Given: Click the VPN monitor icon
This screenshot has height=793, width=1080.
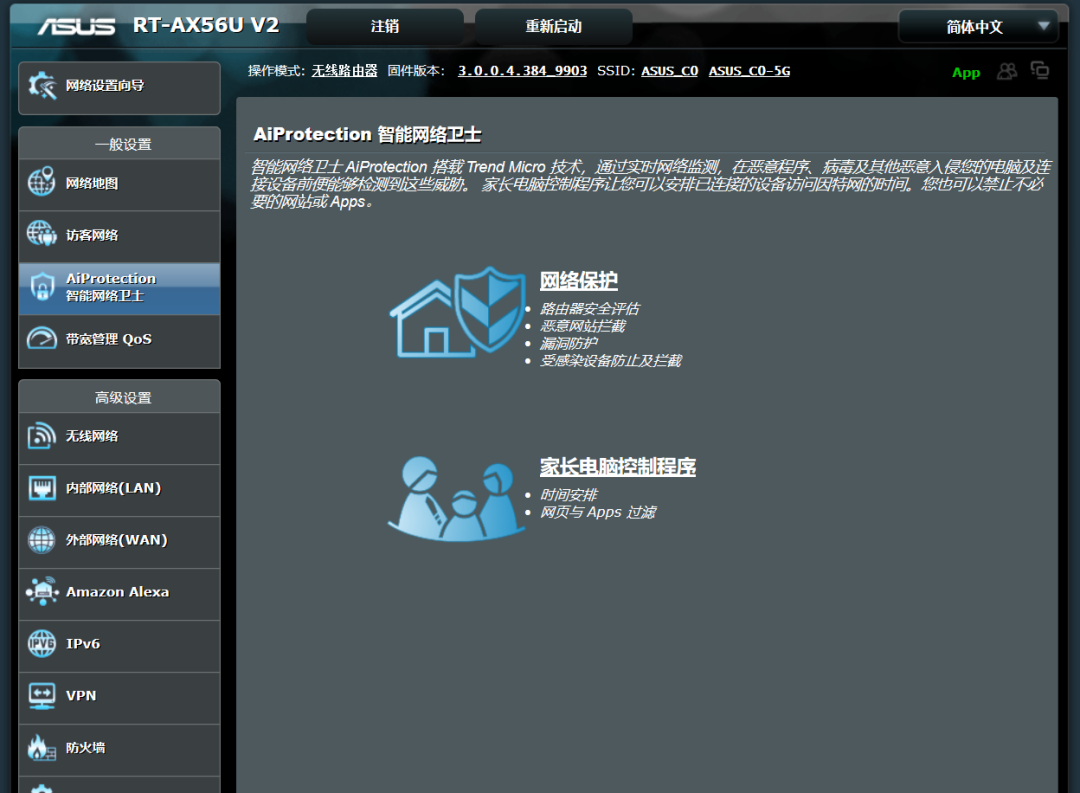Looking at the screenshot, I should 41,695.
